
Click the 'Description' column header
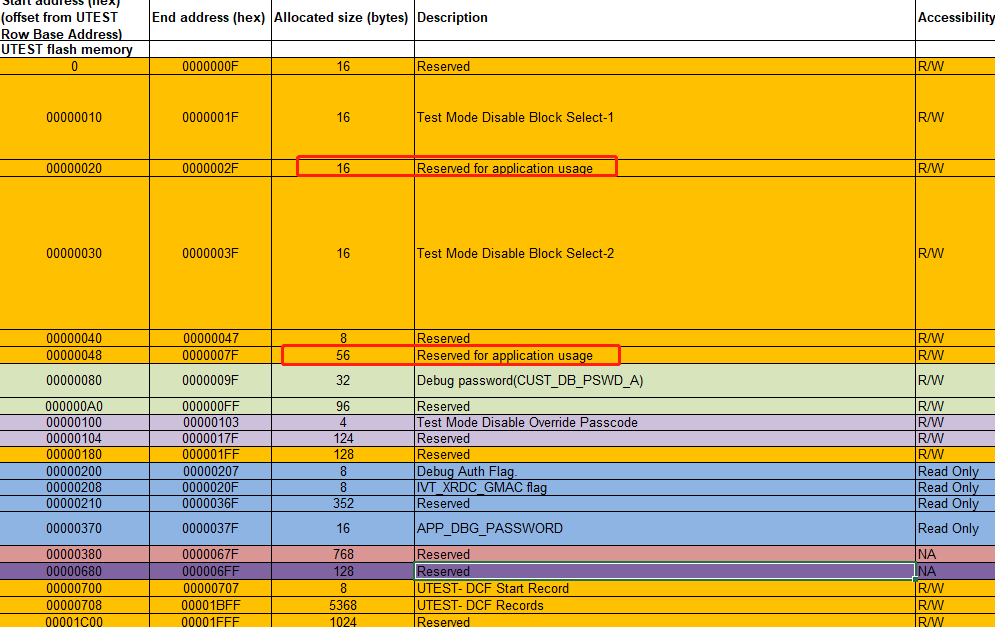point(451,17)
